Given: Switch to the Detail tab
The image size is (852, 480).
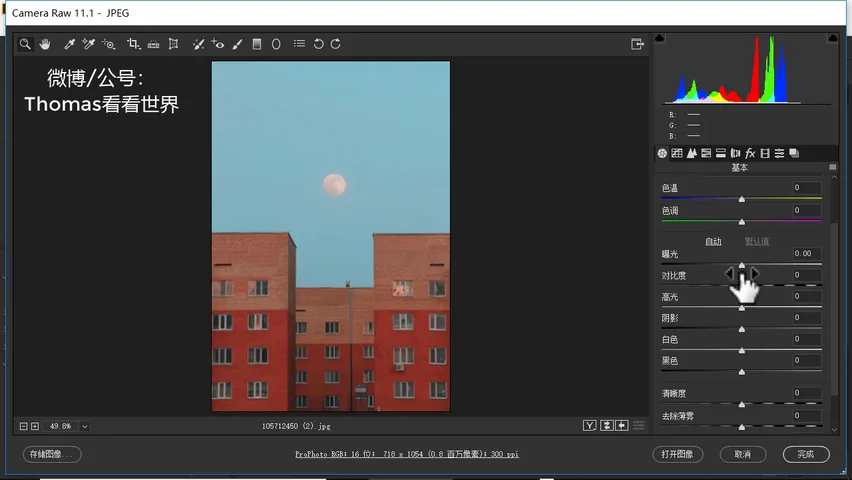Looking at the screenshot, I should 691,153.
